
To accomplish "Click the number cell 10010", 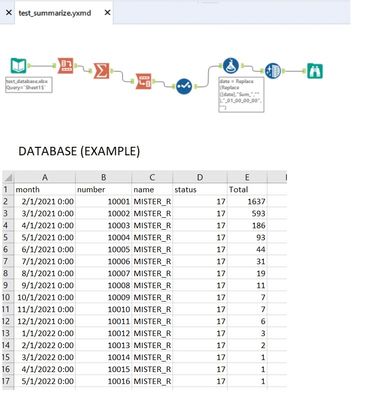I will point(104,309).
